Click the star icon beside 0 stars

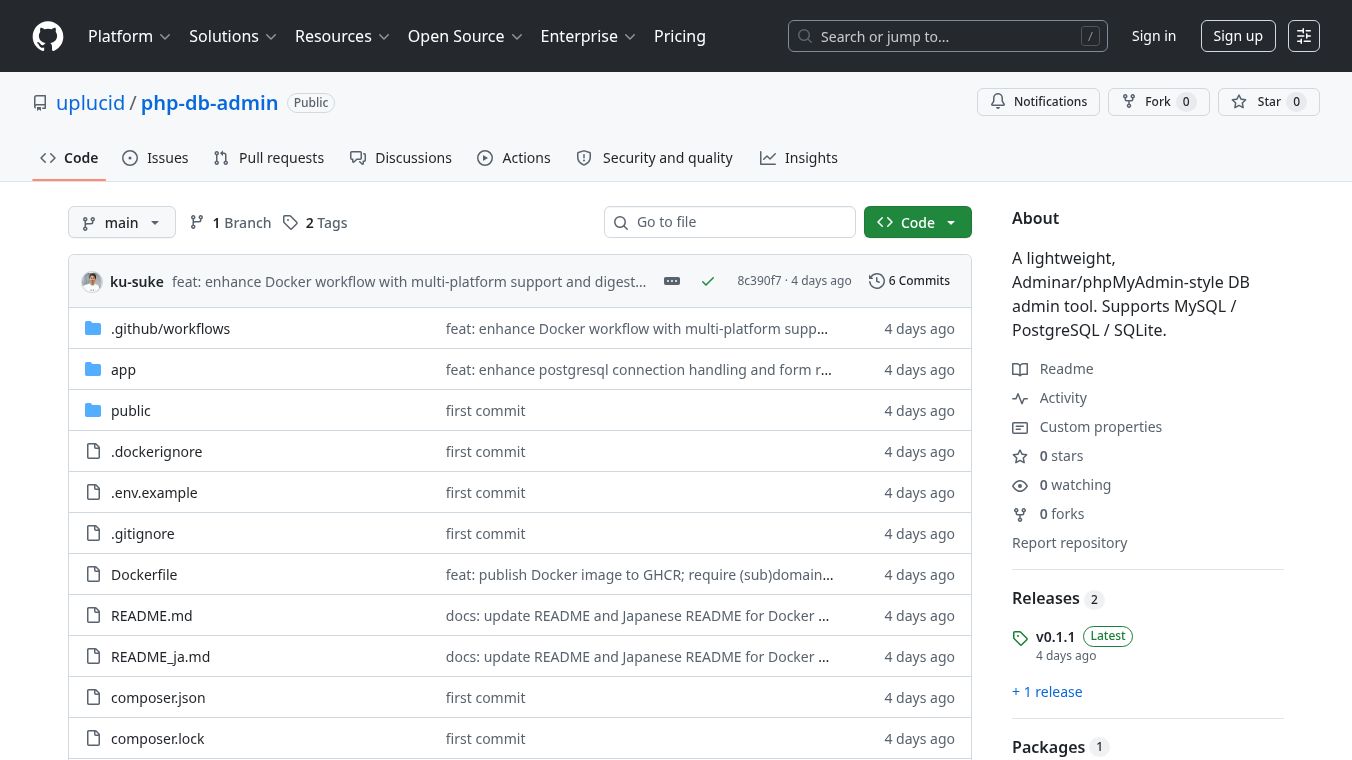1020,456
